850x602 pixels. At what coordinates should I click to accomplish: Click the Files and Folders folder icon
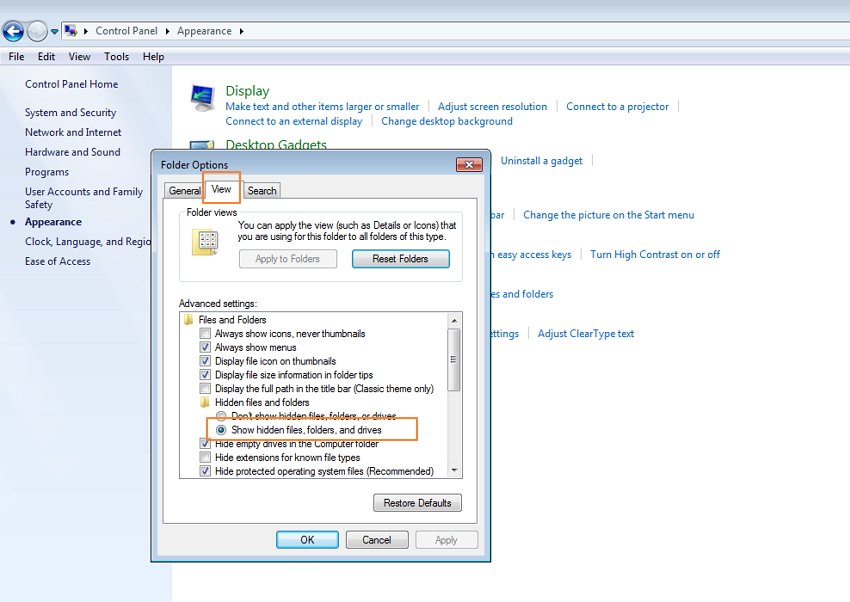click(x=189, y=320)
